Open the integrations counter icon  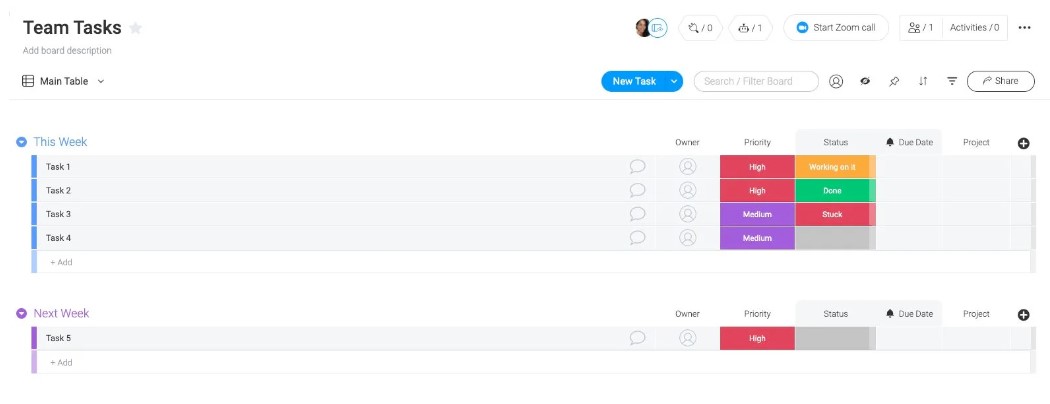pos(700,28)
